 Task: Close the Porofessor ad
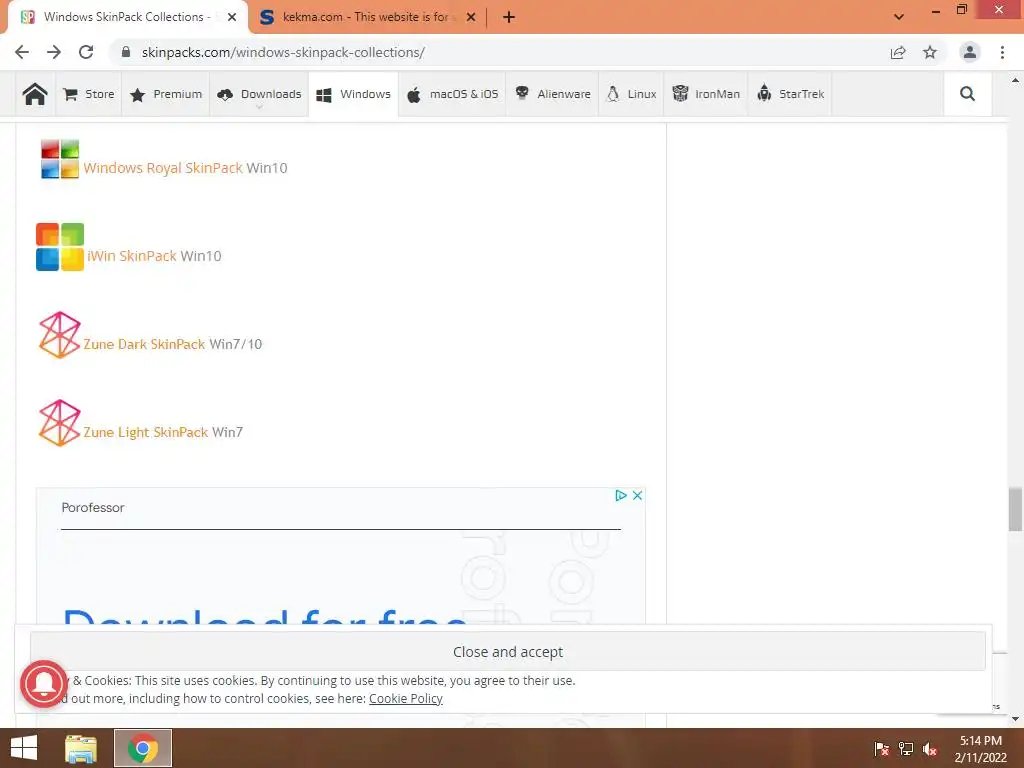[x=637, y=496]
